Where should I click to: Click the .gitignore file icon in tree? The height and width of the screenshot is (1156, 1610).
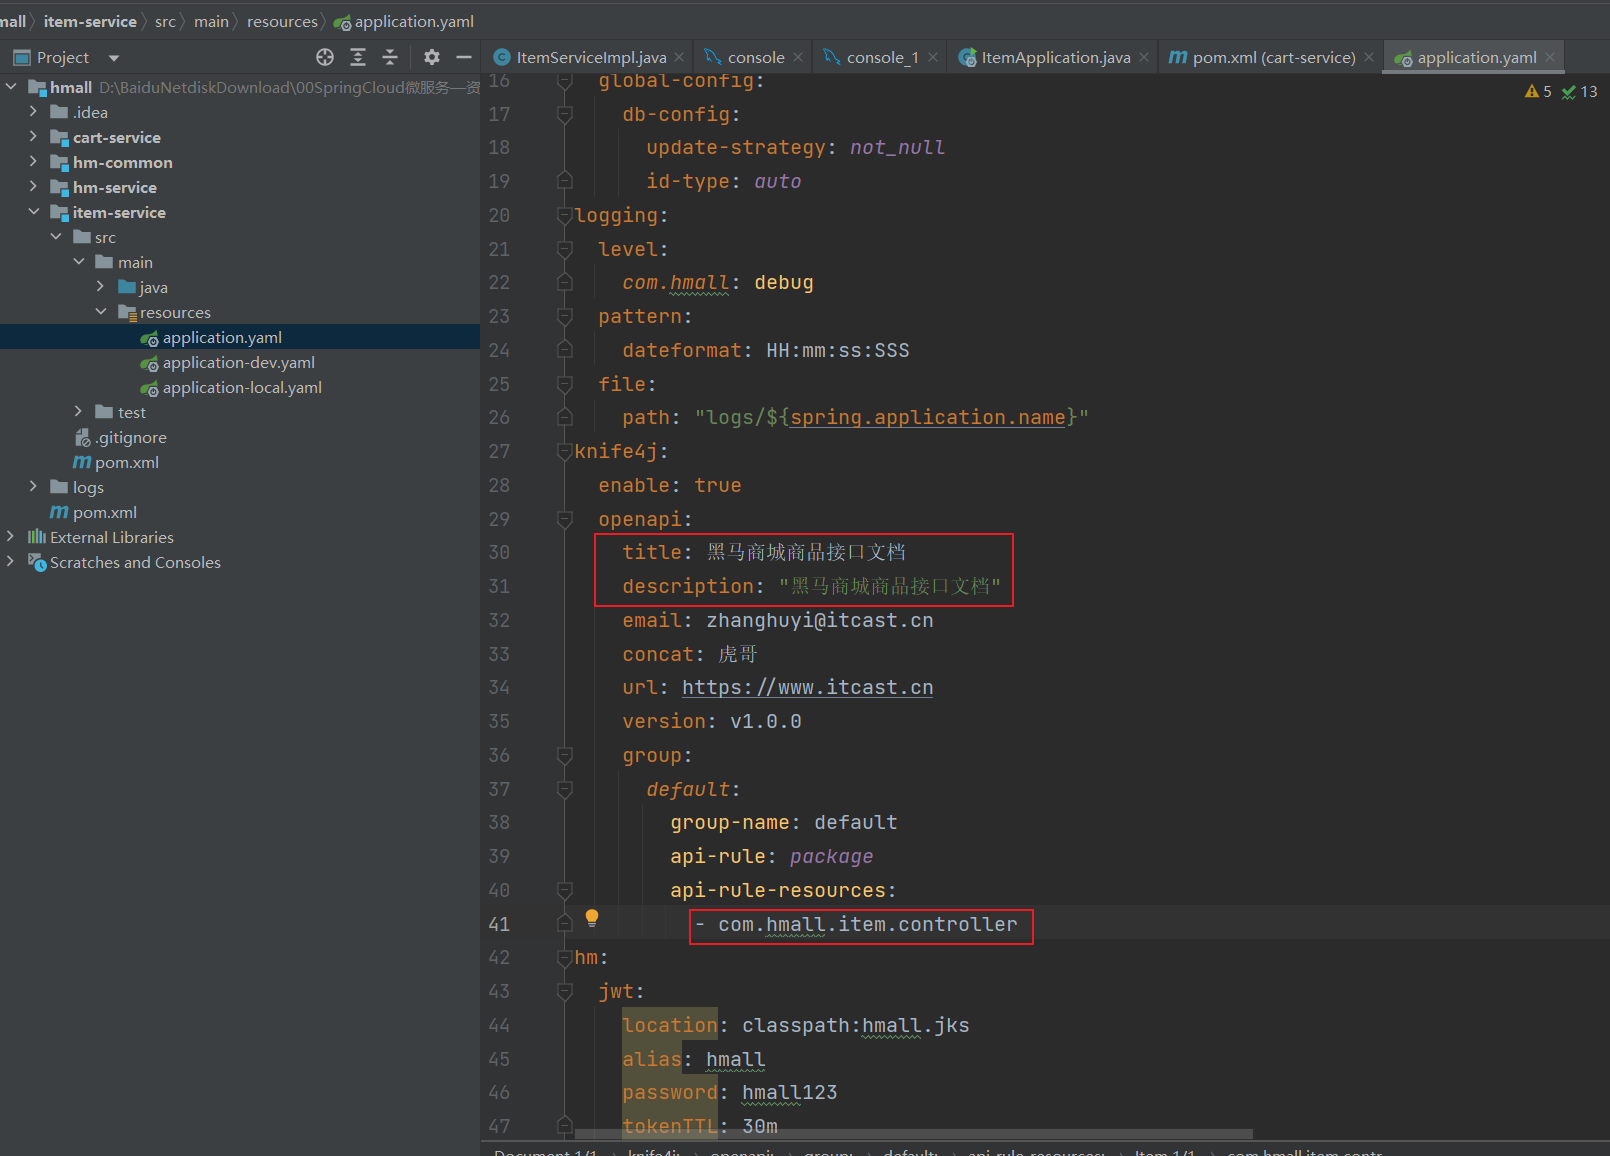coord(83,437)
